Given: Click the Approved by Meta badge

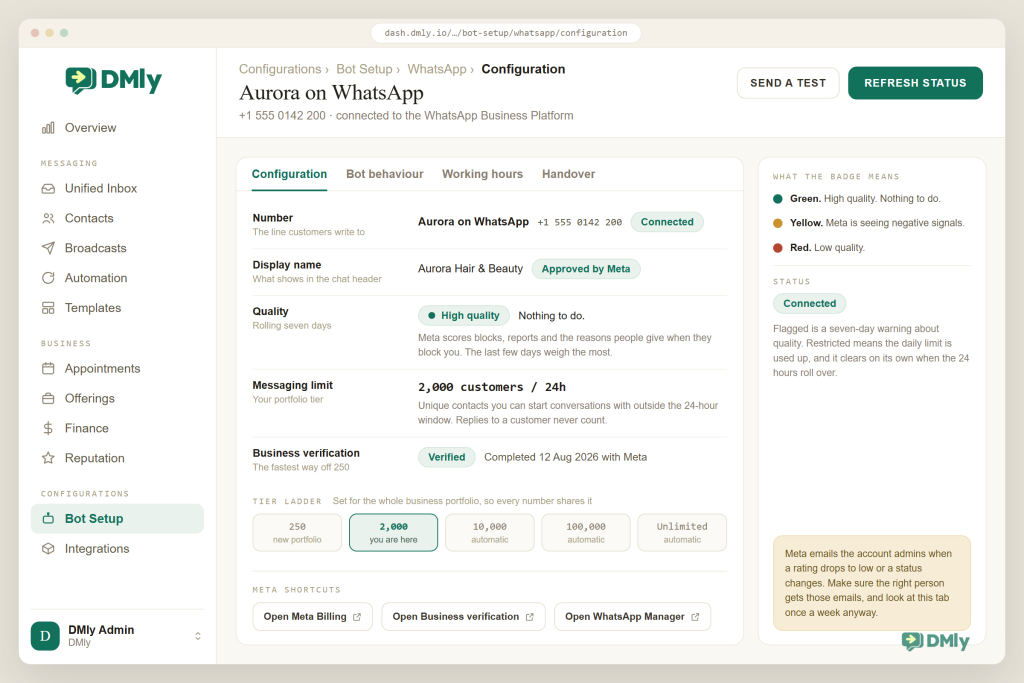Looking at the screenshot, I should point(586,269).
